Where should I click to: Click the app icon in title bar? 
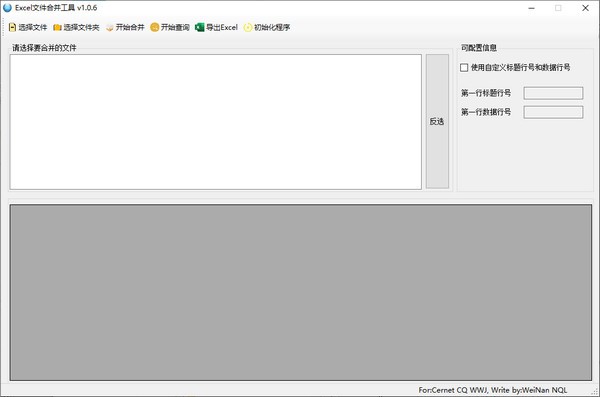(x=7, y=8)
